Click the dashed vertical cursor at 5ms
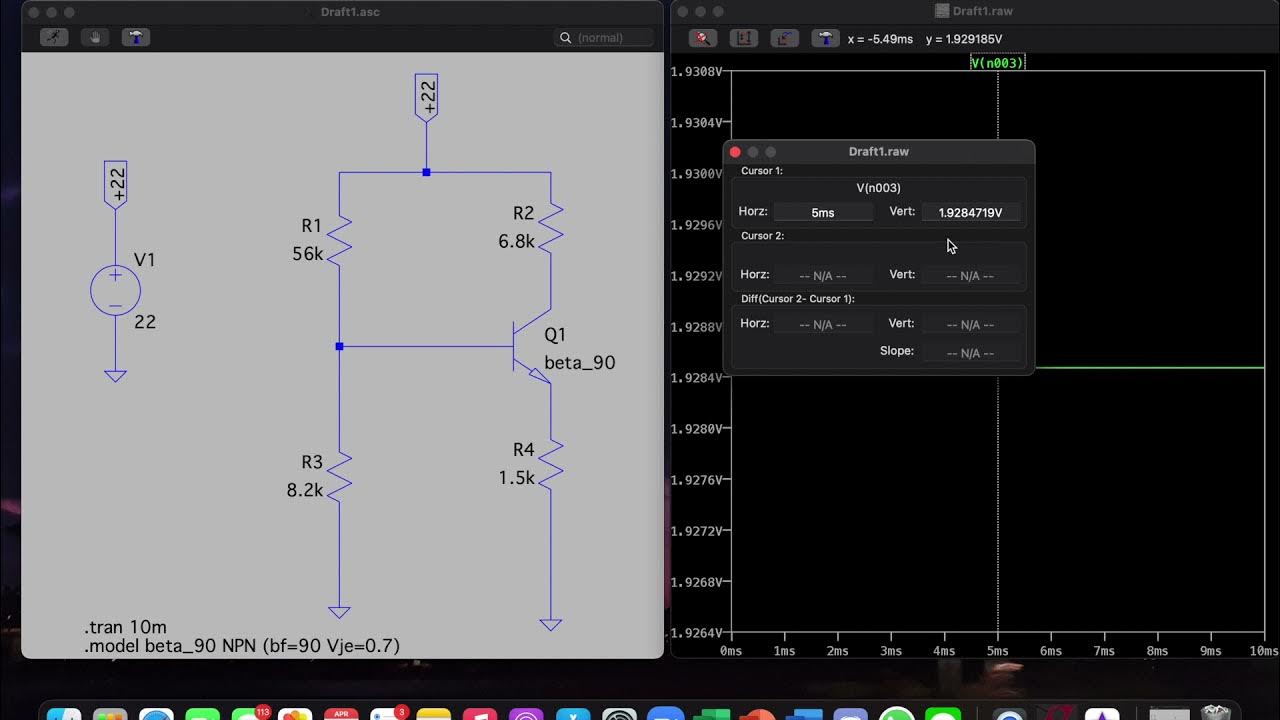The height and width of the screenshot is (720, 1280). click(998, 500)
